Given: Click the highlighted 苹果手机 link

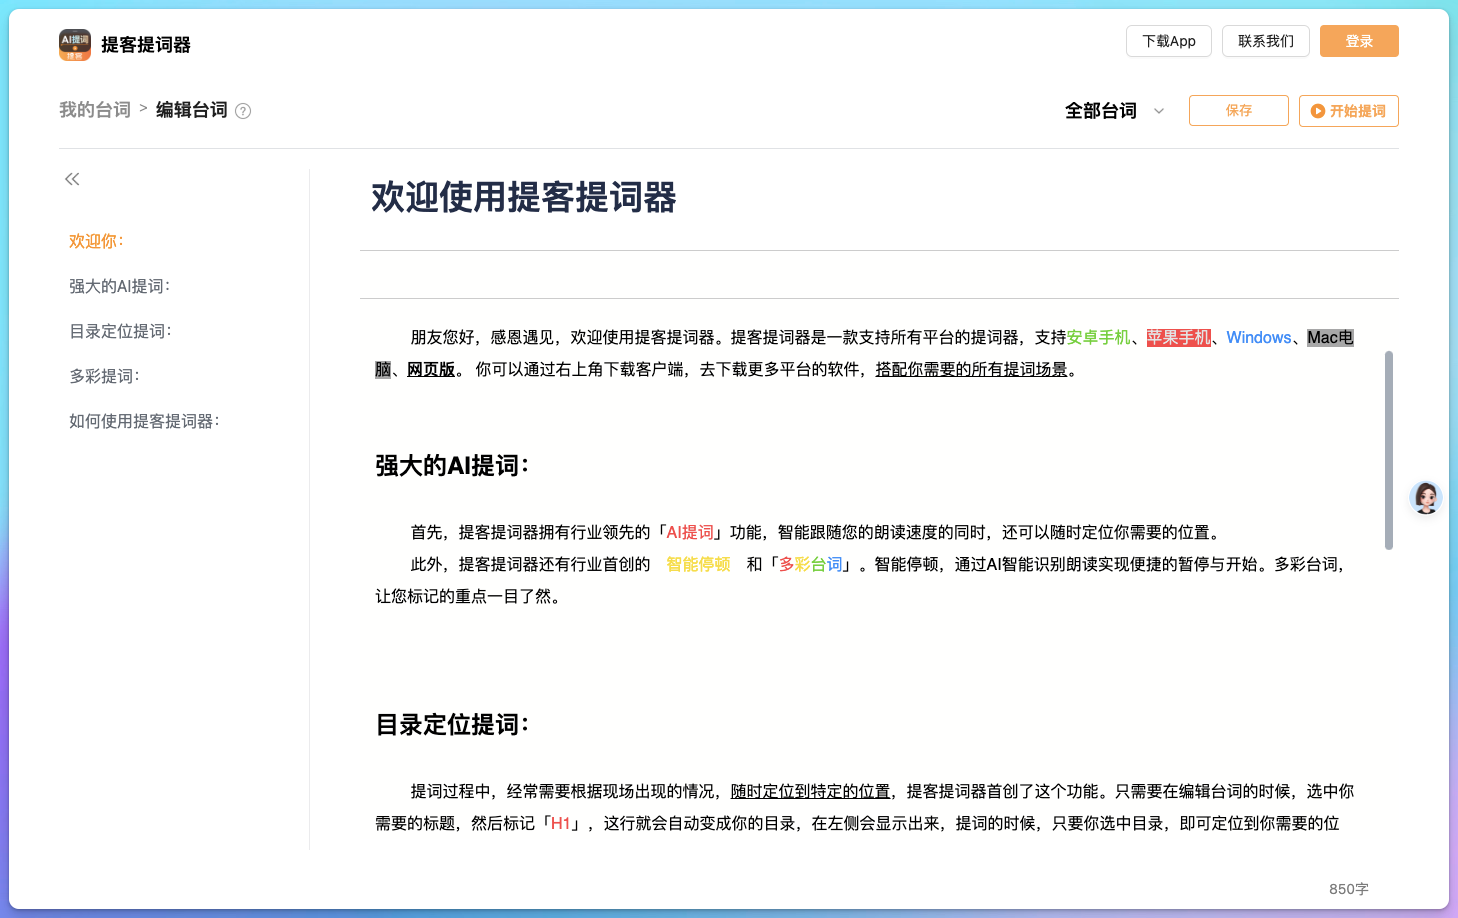Looking at the screenshot, I should click(1178, 337).
